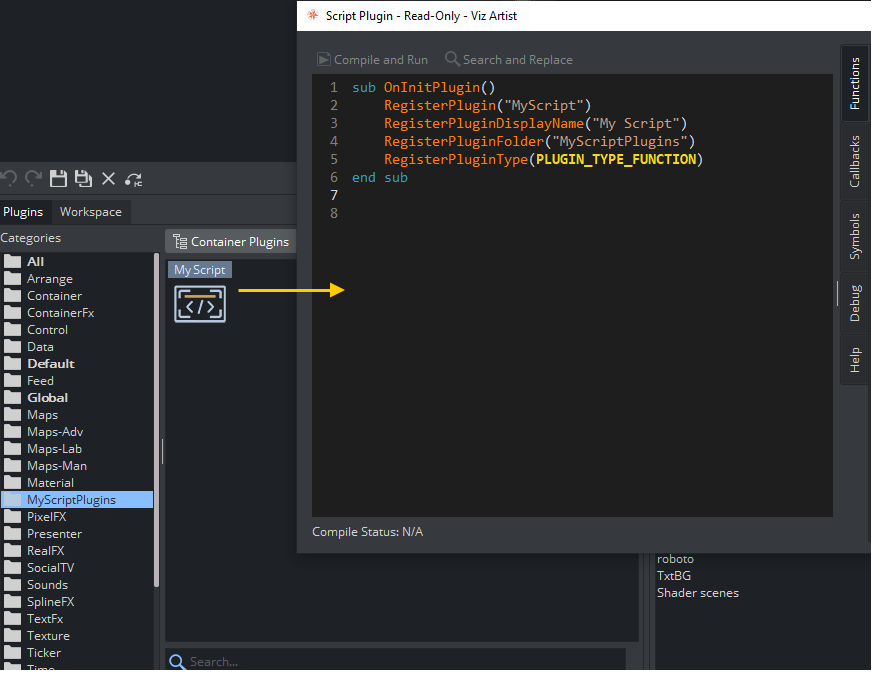The height and width of the screenshot is (678, 872).
Task: Click the Save icon in toolbar
Action: (x=59, y=179)
